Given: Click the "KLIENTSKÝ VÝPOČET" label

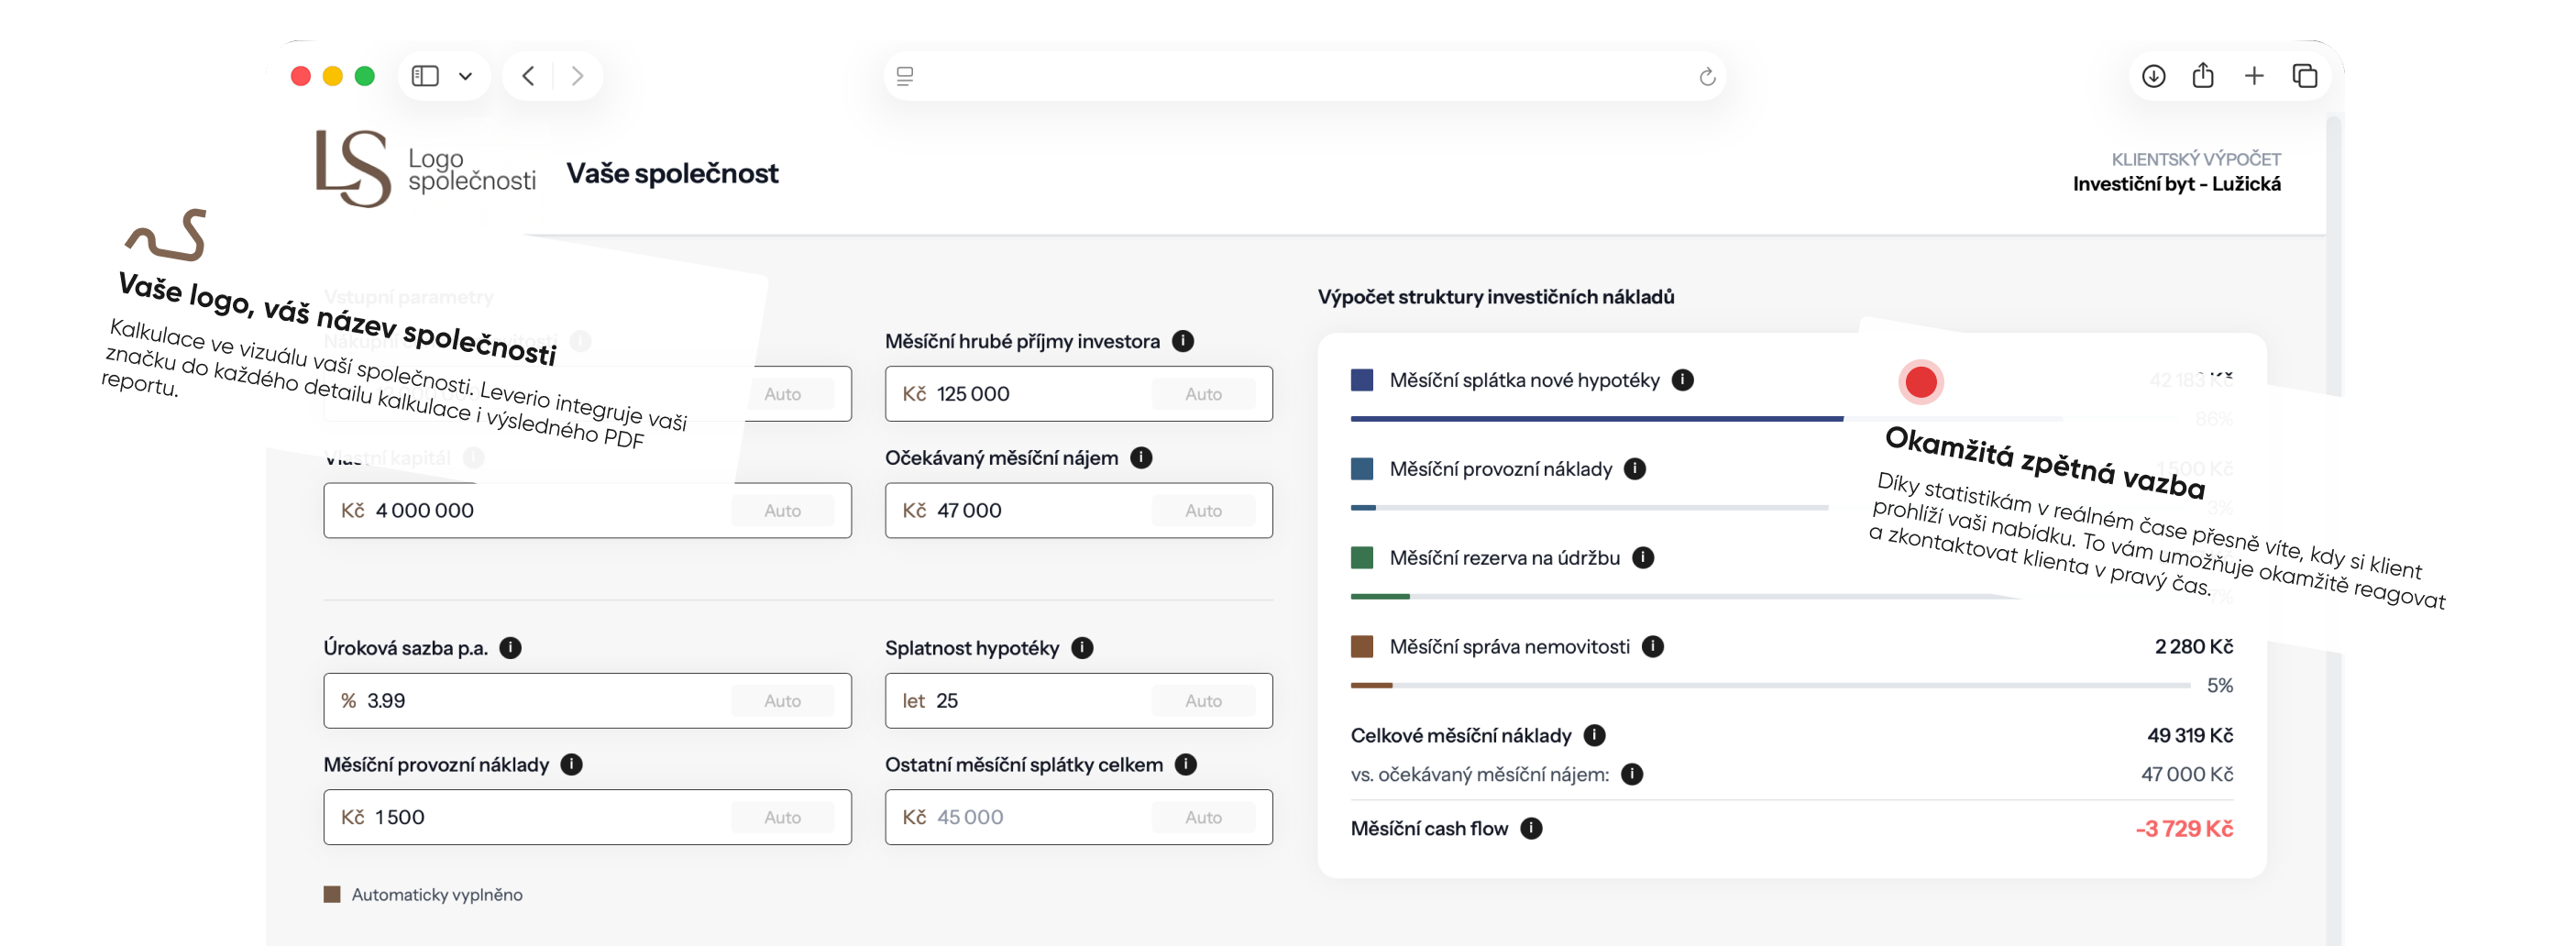Looking at the screenshot, I should [x=2196, y=160].
